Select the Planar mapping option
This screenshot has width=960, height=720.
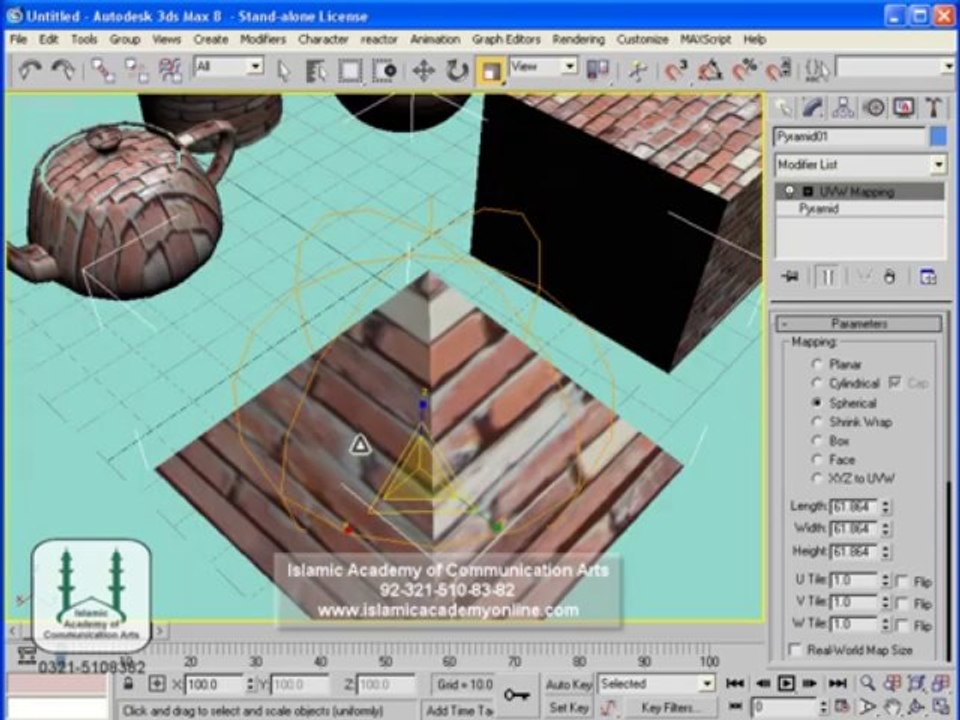click(816, 364)
